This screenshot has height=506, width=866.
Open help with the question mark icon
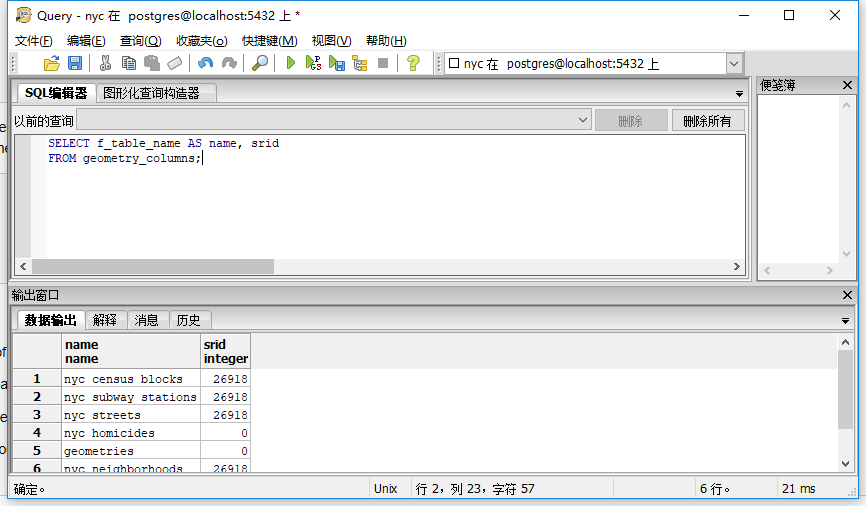click(413, 64)
